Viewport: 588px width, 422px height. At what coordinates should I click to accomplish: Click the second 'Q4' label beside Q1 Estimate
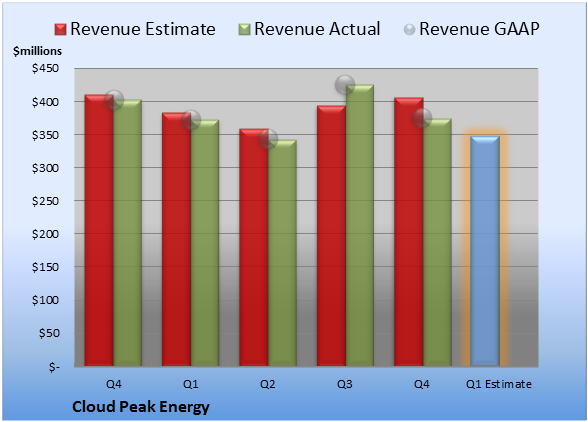pos(422,384)
